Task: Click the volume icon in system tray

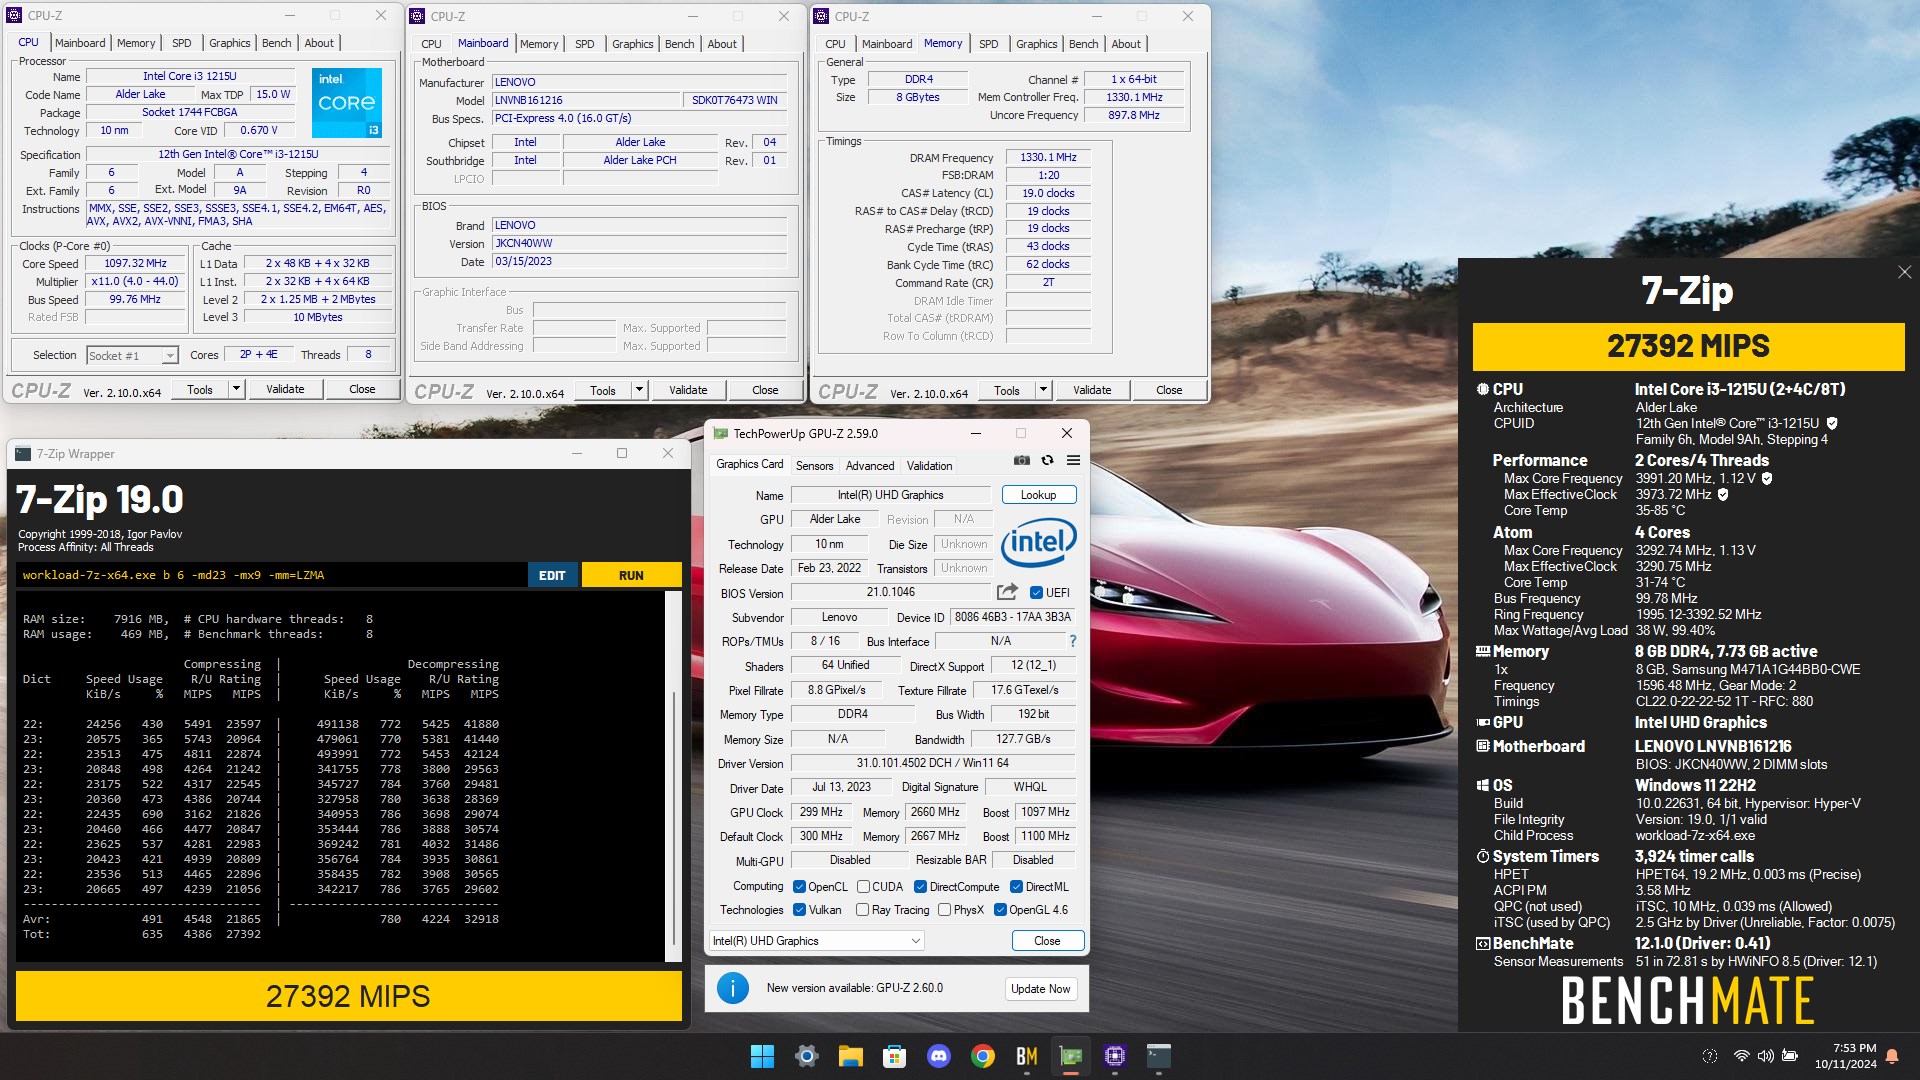Action: point(1766,1056)
